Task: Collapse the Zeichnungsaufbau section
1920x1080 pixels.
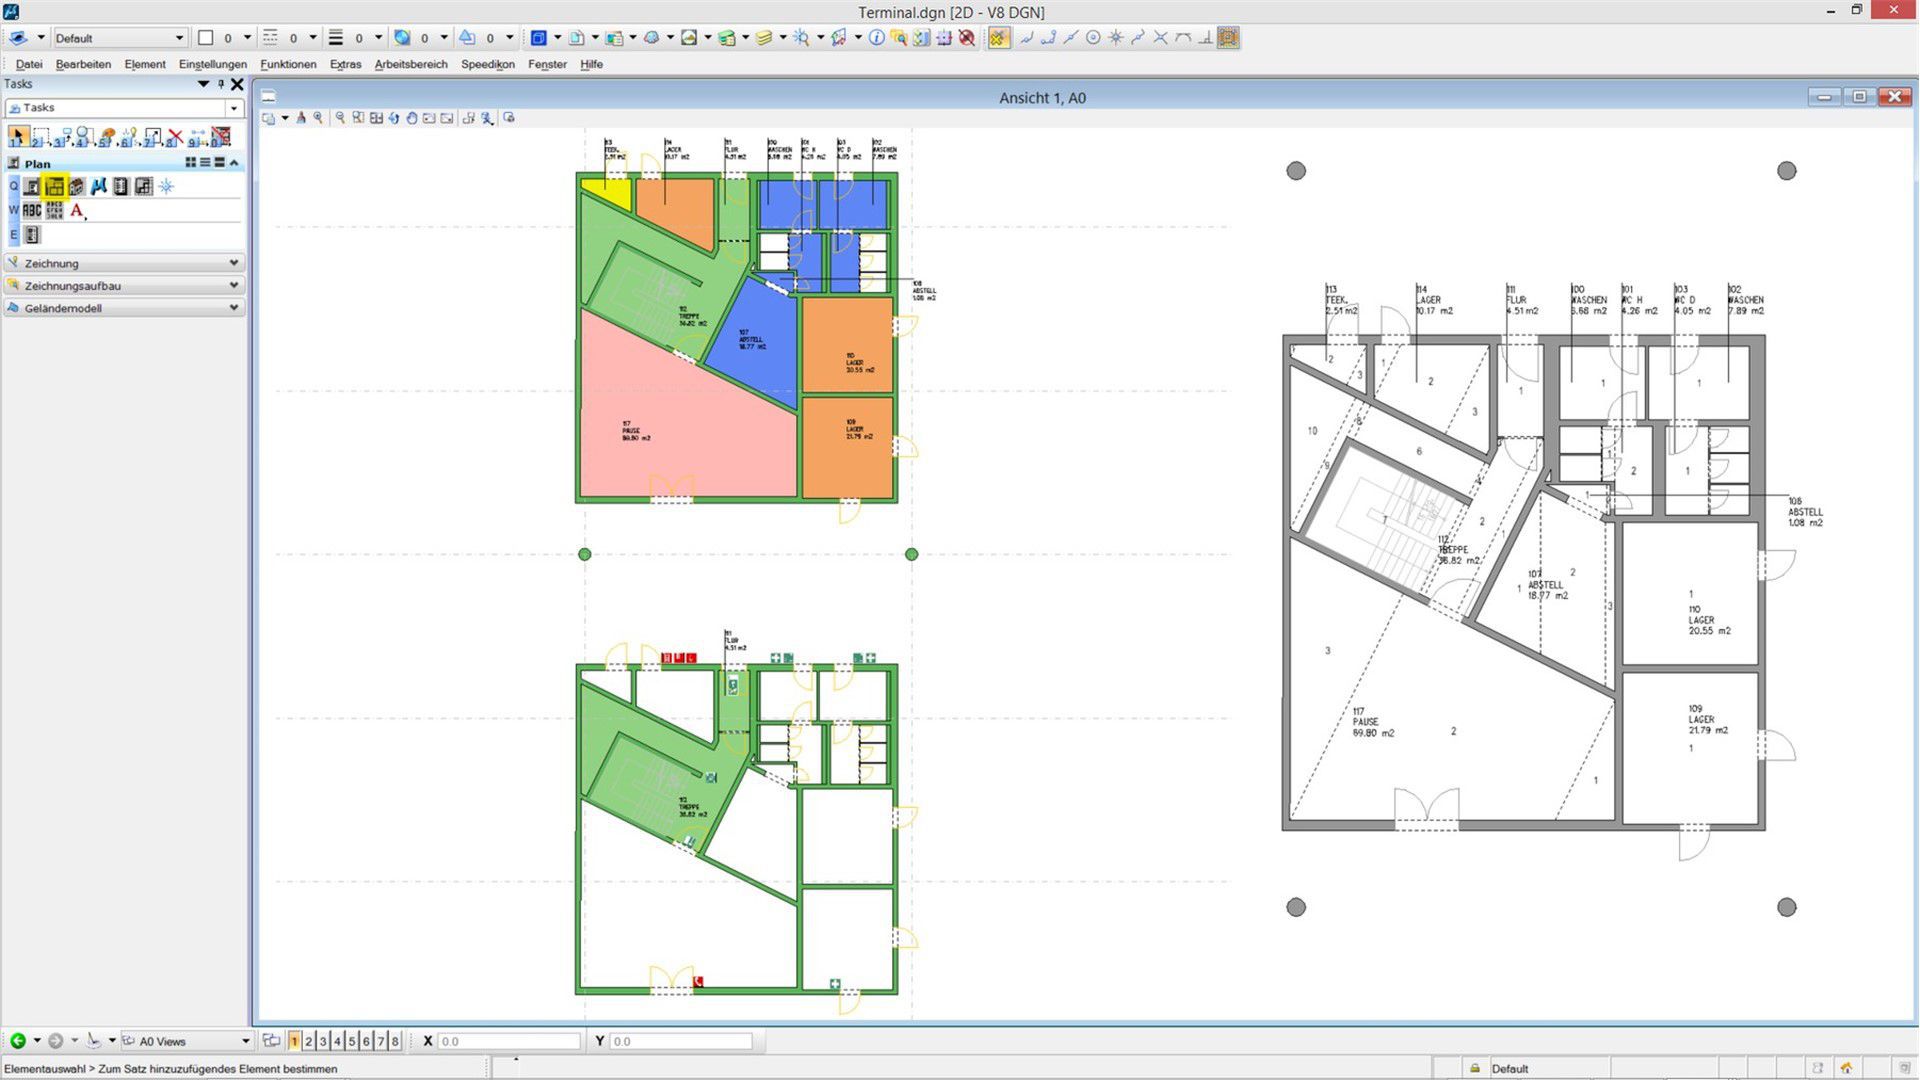Action: click(233, 285)
